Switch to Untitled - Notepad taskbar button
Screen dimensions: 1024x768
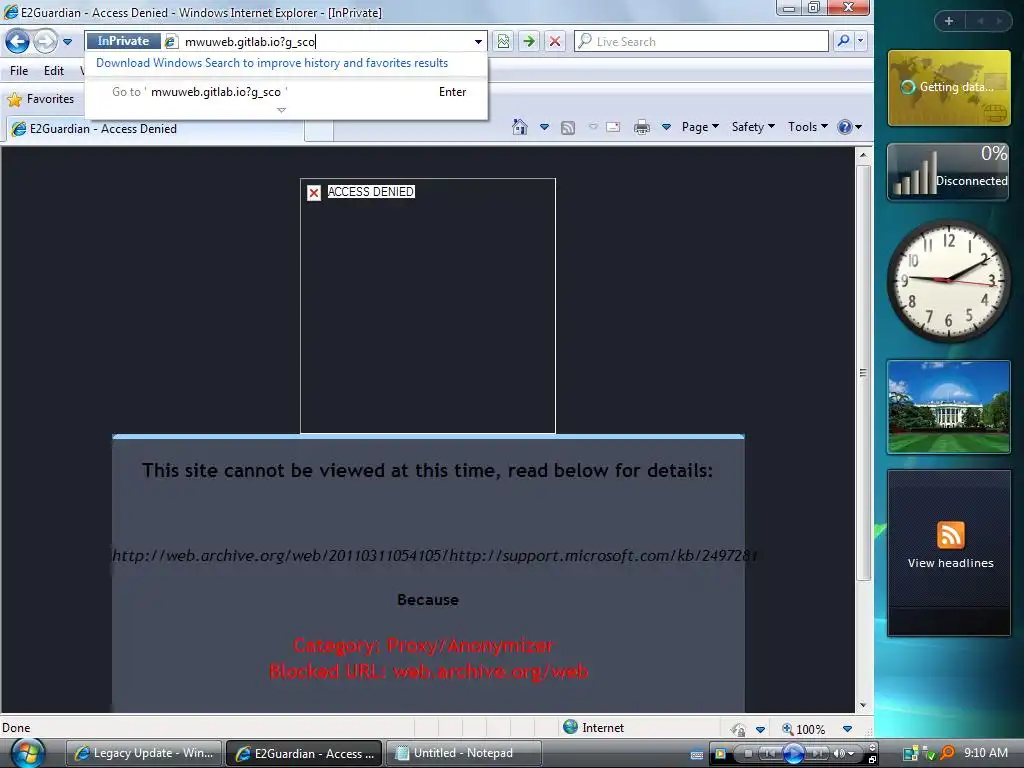pyautogui.click(x=464, y=753)
